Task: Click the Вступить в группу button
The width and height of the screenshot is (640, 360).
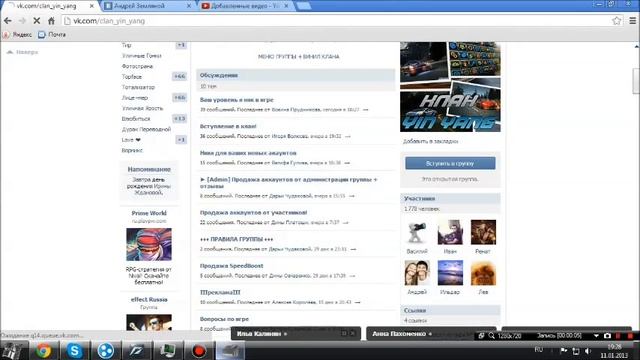Action: [450, 163]
